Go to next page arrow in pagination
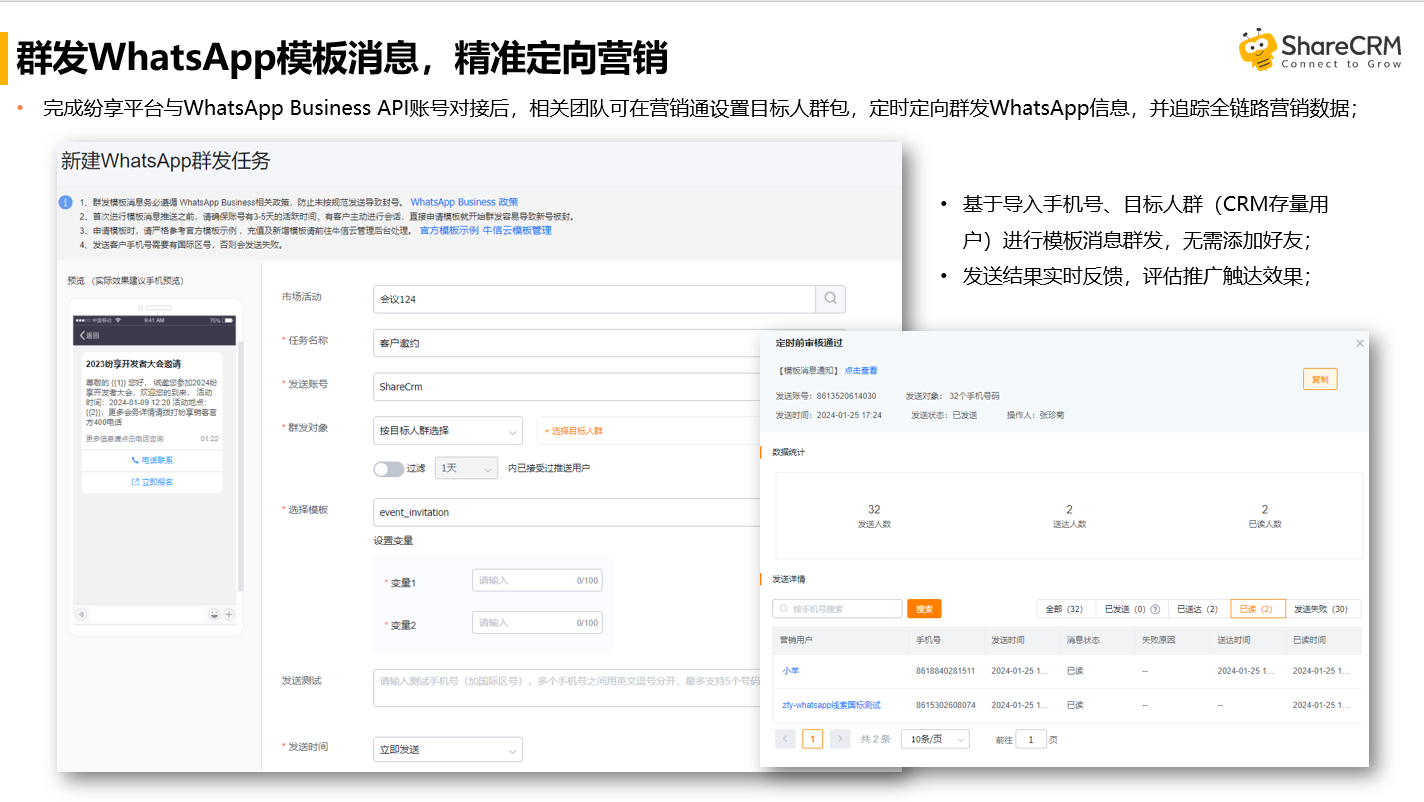The image size is (1424, 802). (840, 739)
